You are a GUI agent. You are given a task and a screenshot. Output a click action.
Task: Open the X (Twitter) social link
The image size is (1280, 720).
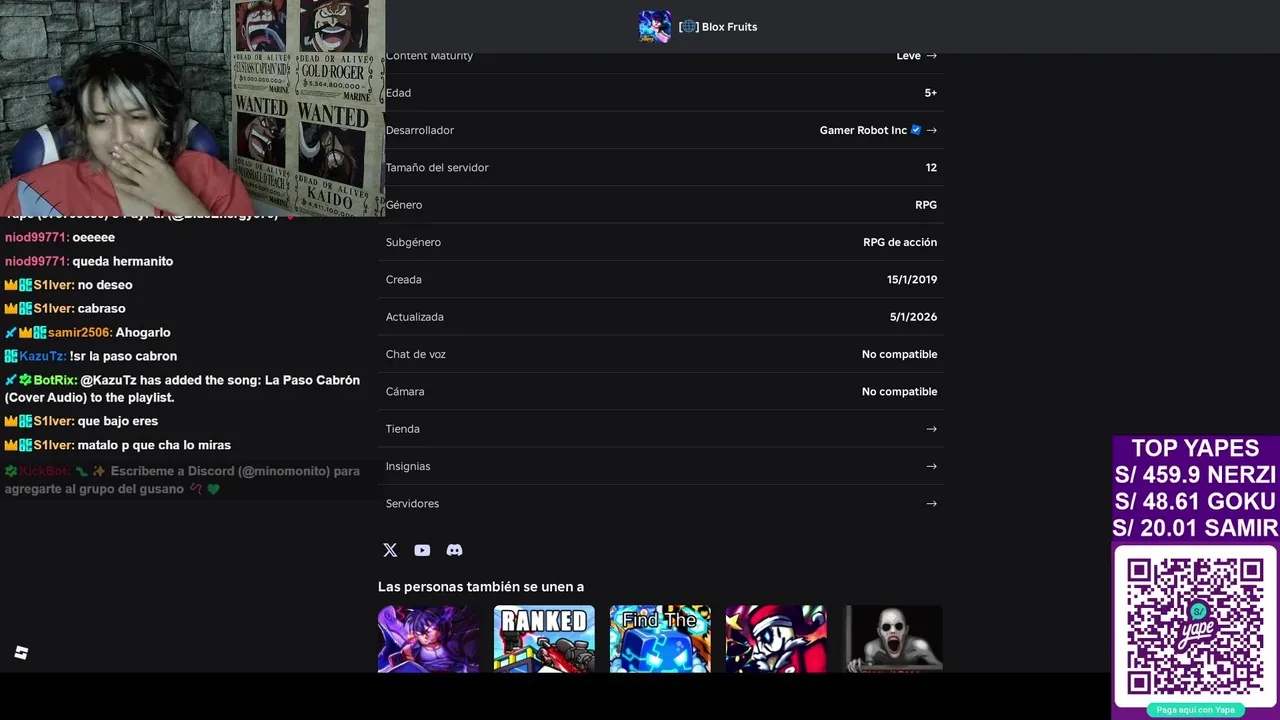(x=390, y=550)
